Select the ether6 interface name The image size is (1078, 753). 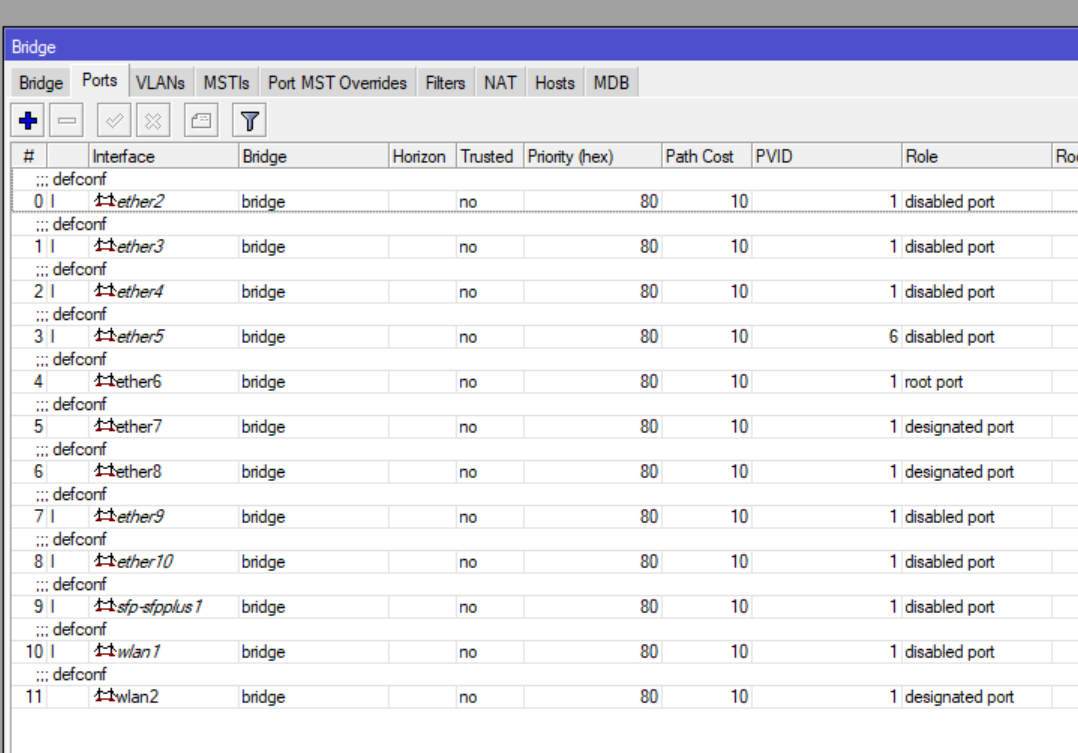point(138,382)
